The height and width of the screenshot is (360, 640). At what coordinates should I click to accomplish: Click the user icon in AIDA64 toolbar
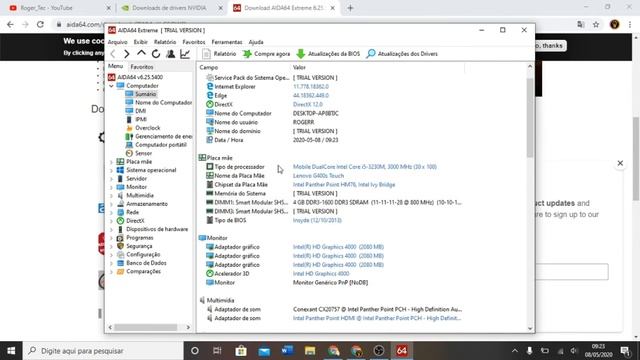(171, 54)
